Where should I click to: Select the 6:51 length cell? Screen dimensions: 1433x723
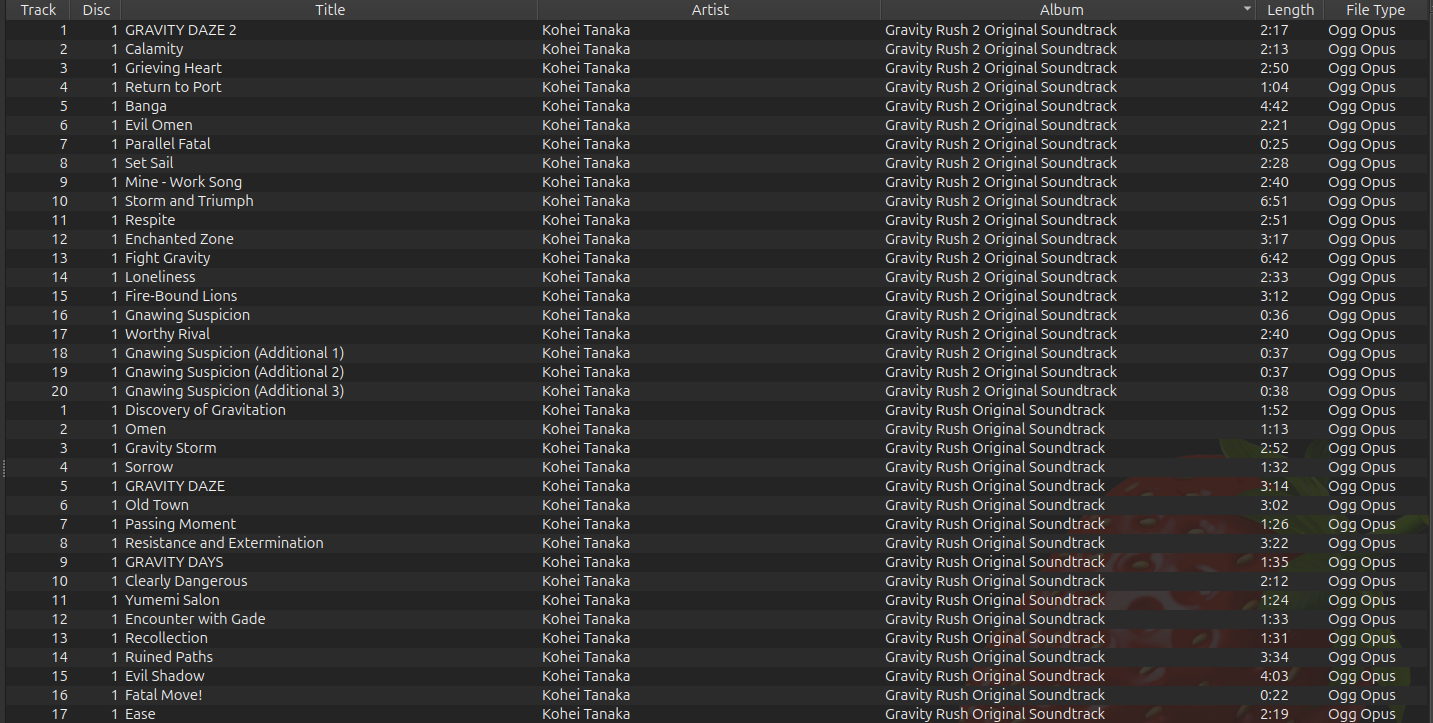point(1274,201)
